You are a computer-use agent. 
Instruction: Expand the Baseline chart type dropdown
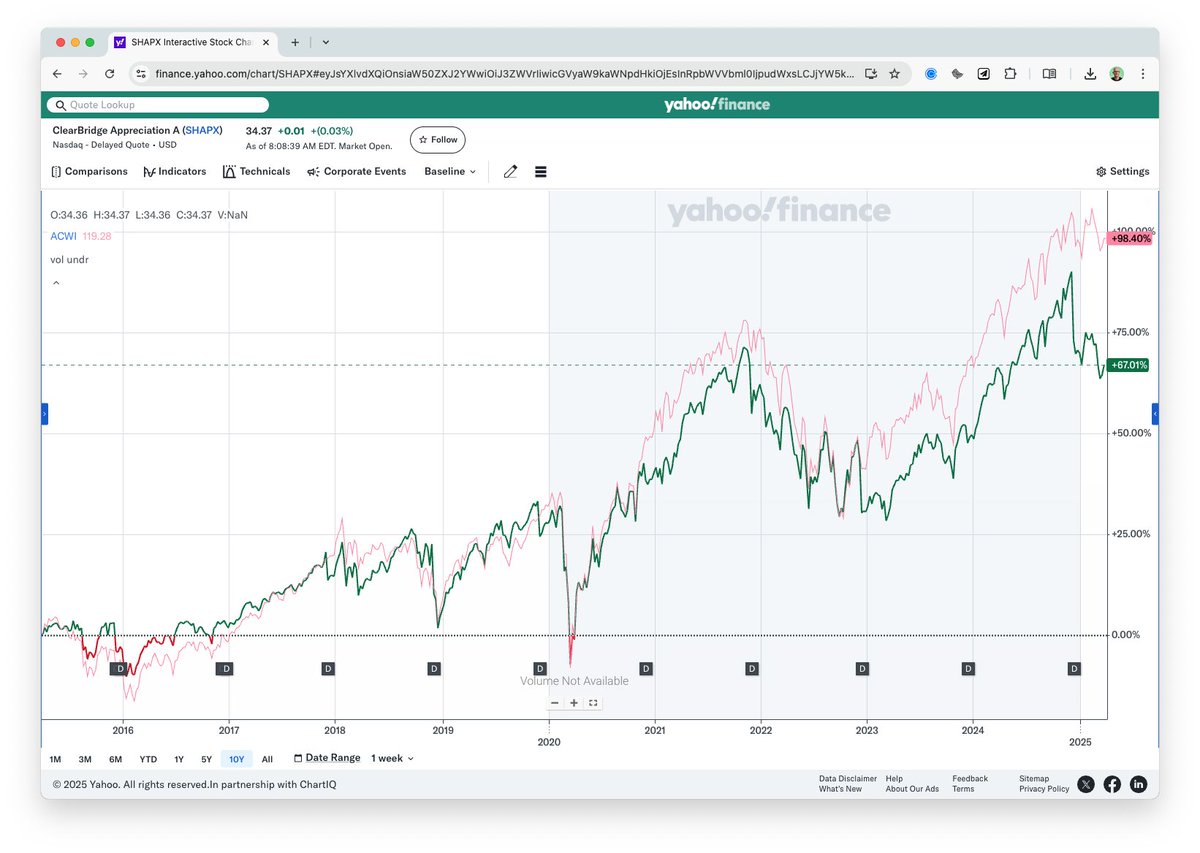[x=450, y=172]
